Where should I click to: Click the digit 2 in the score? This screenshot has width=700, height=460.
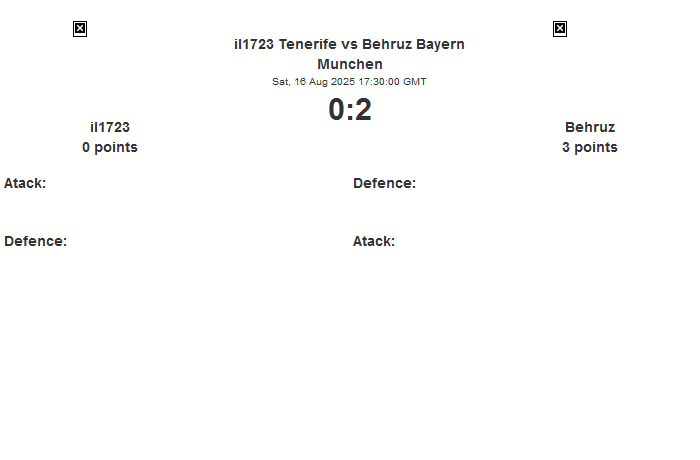click(x=362, y=109)
